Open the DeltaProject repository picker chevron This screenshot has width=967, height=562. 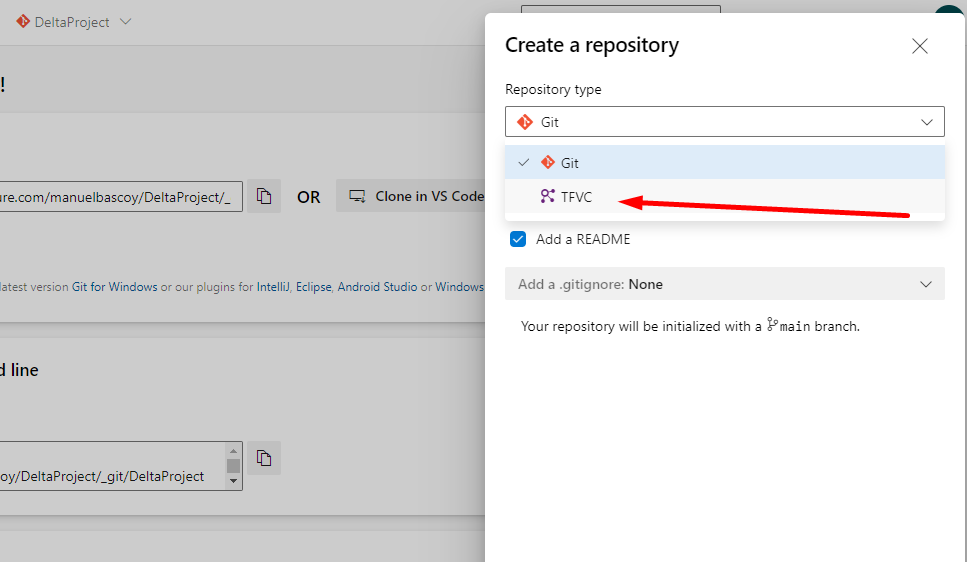[125, 22]
